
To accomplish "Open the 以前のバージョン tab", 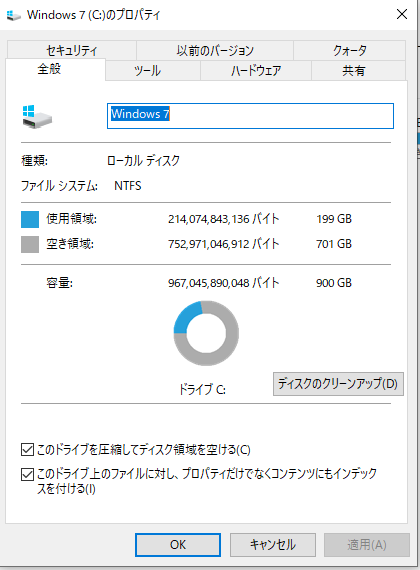I will tap(215, 50).
